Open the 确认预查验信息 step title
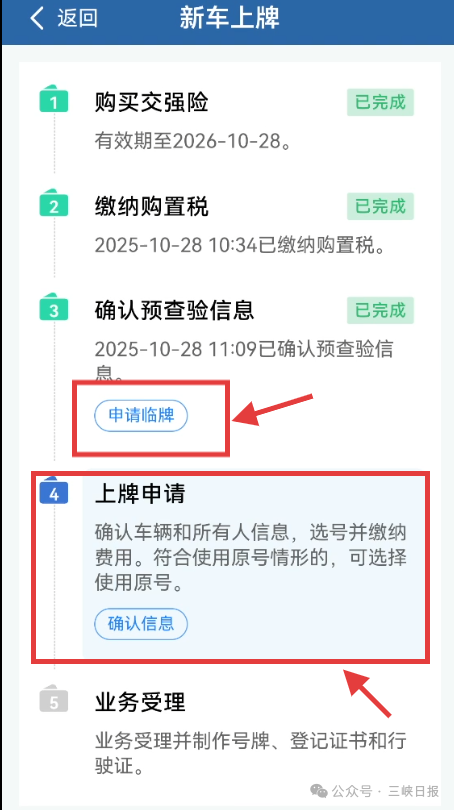Screen dimensions: 454x810 [x=175, y=310]
